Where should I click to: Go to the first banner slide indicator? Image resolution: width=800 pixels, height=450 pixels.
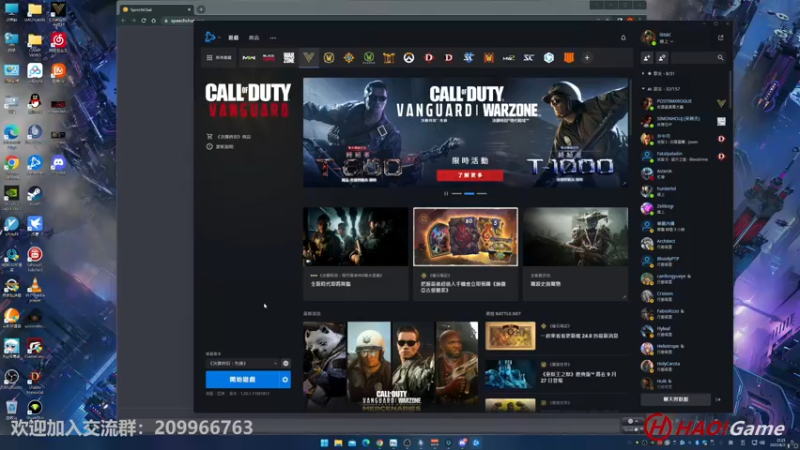[x=457, y=193]
